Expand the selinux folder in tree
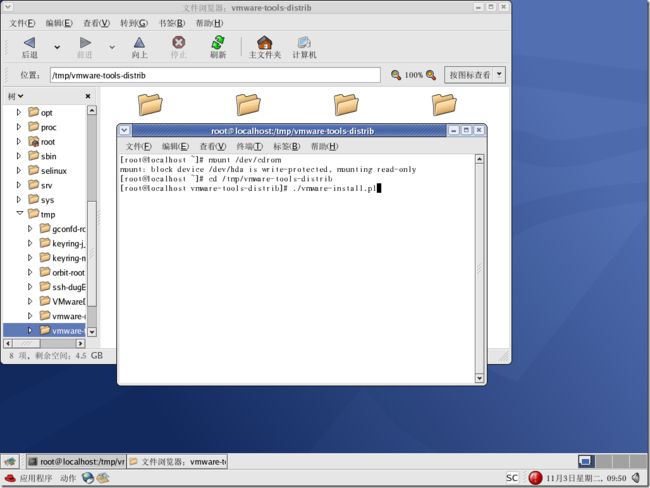 coord(19,170)
